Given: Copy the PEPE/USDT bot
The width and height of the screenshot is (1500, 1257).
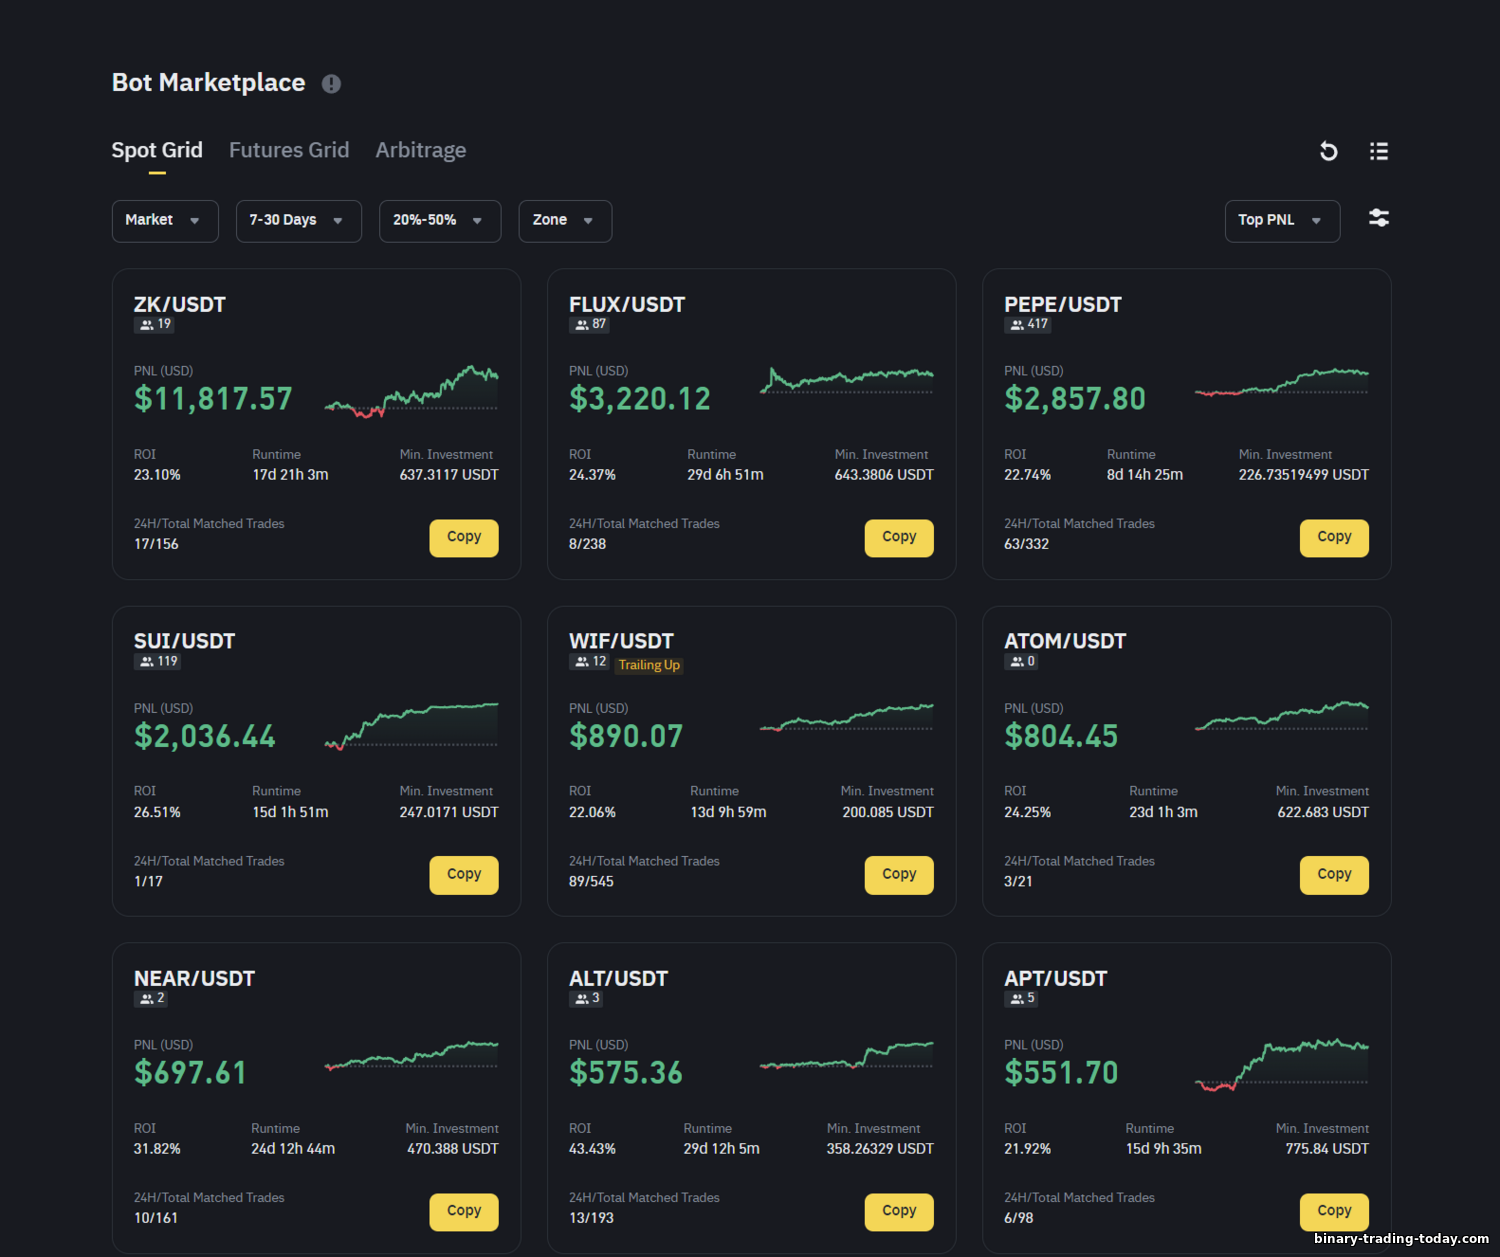Looking at the screenshot, I should (1334, 538).
